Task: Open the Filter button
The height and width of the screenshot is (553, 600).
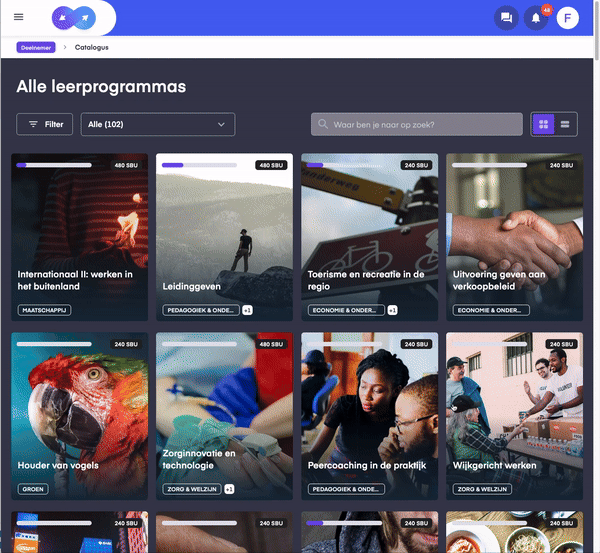Action: 44,124
